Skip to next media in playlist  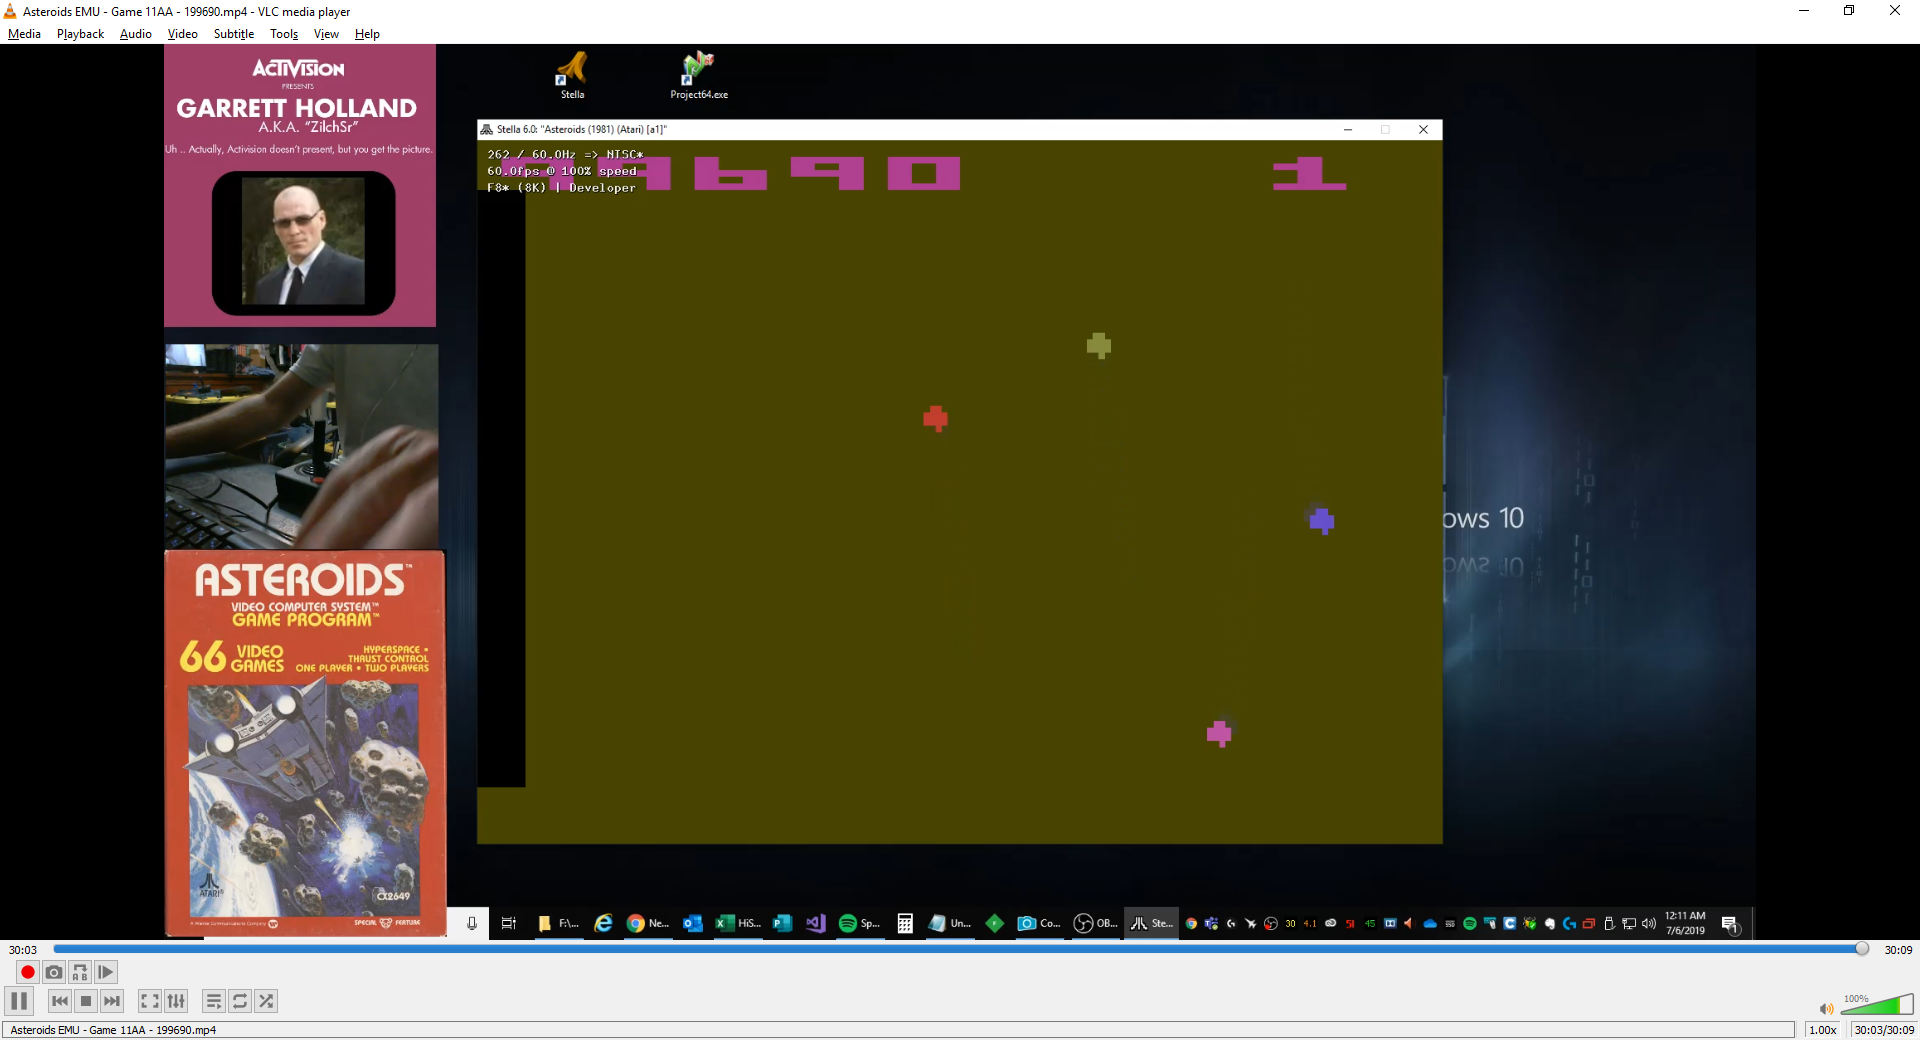tap(112, 1001)
